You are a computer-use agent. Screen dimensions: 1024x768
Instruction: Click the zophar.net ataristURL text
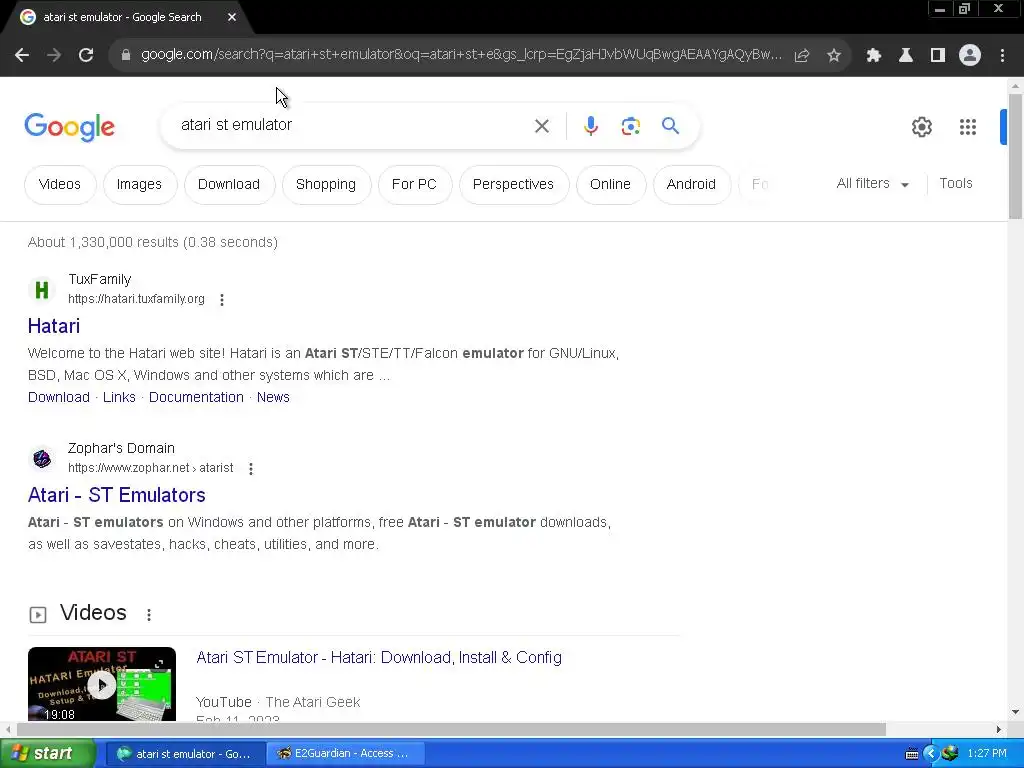(x=151, y=468)
